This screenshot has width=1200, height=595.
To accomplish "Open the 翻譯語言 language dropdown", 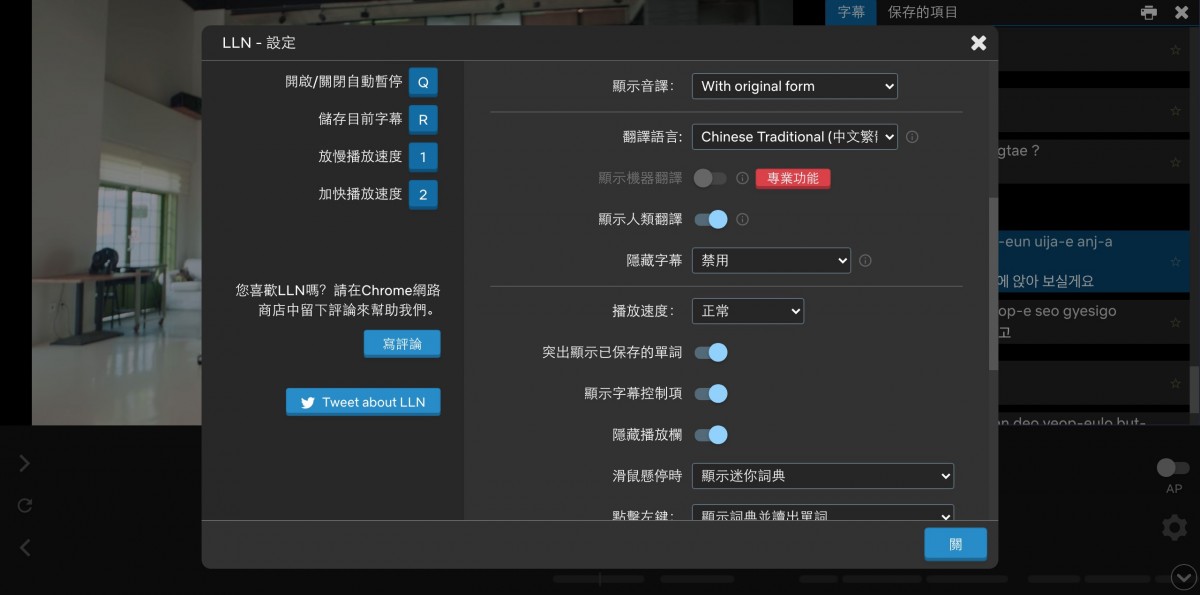I will click(794, 137).
